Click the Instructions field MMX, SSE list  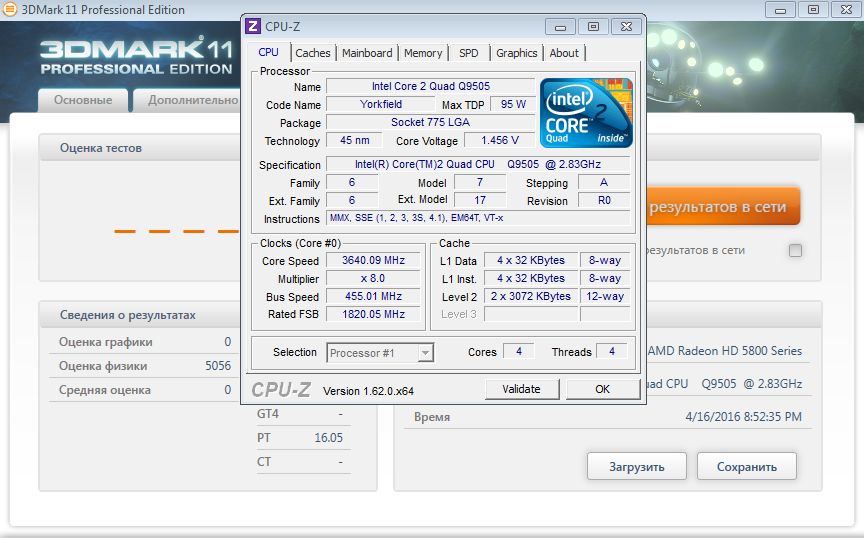[478, 218]
